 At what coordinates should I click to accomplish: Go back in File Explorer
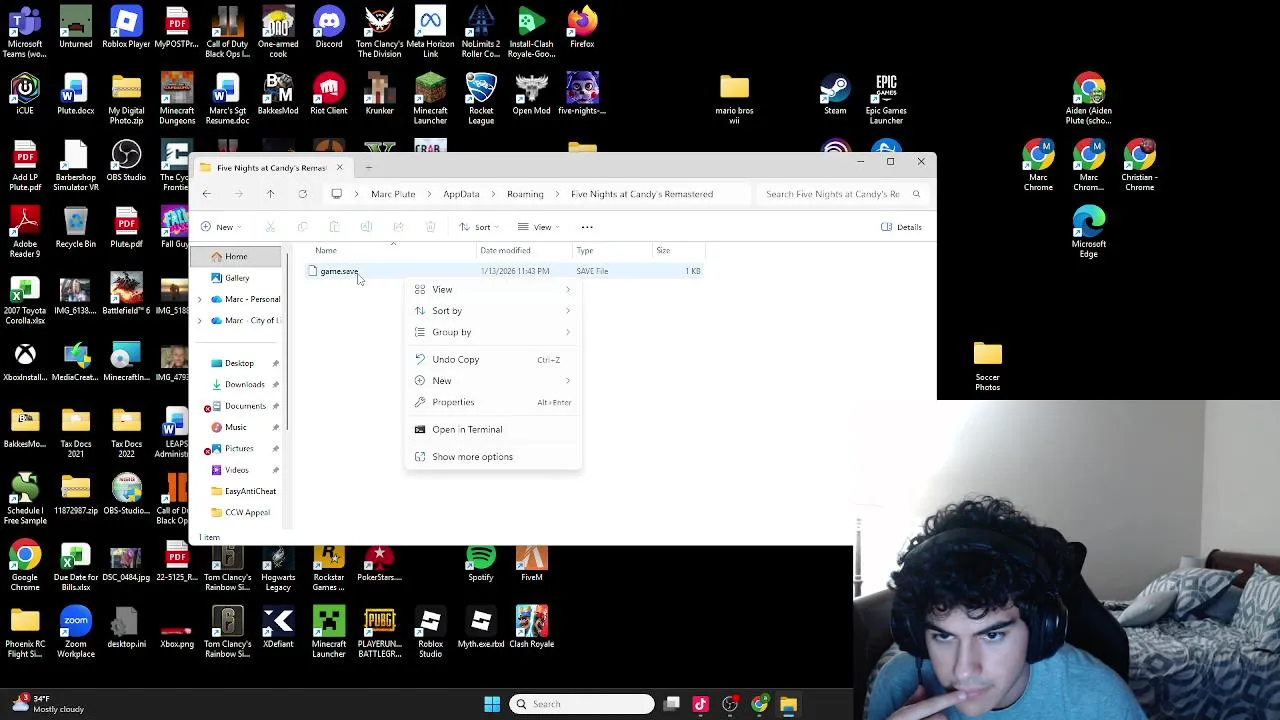tap(206, 194)
